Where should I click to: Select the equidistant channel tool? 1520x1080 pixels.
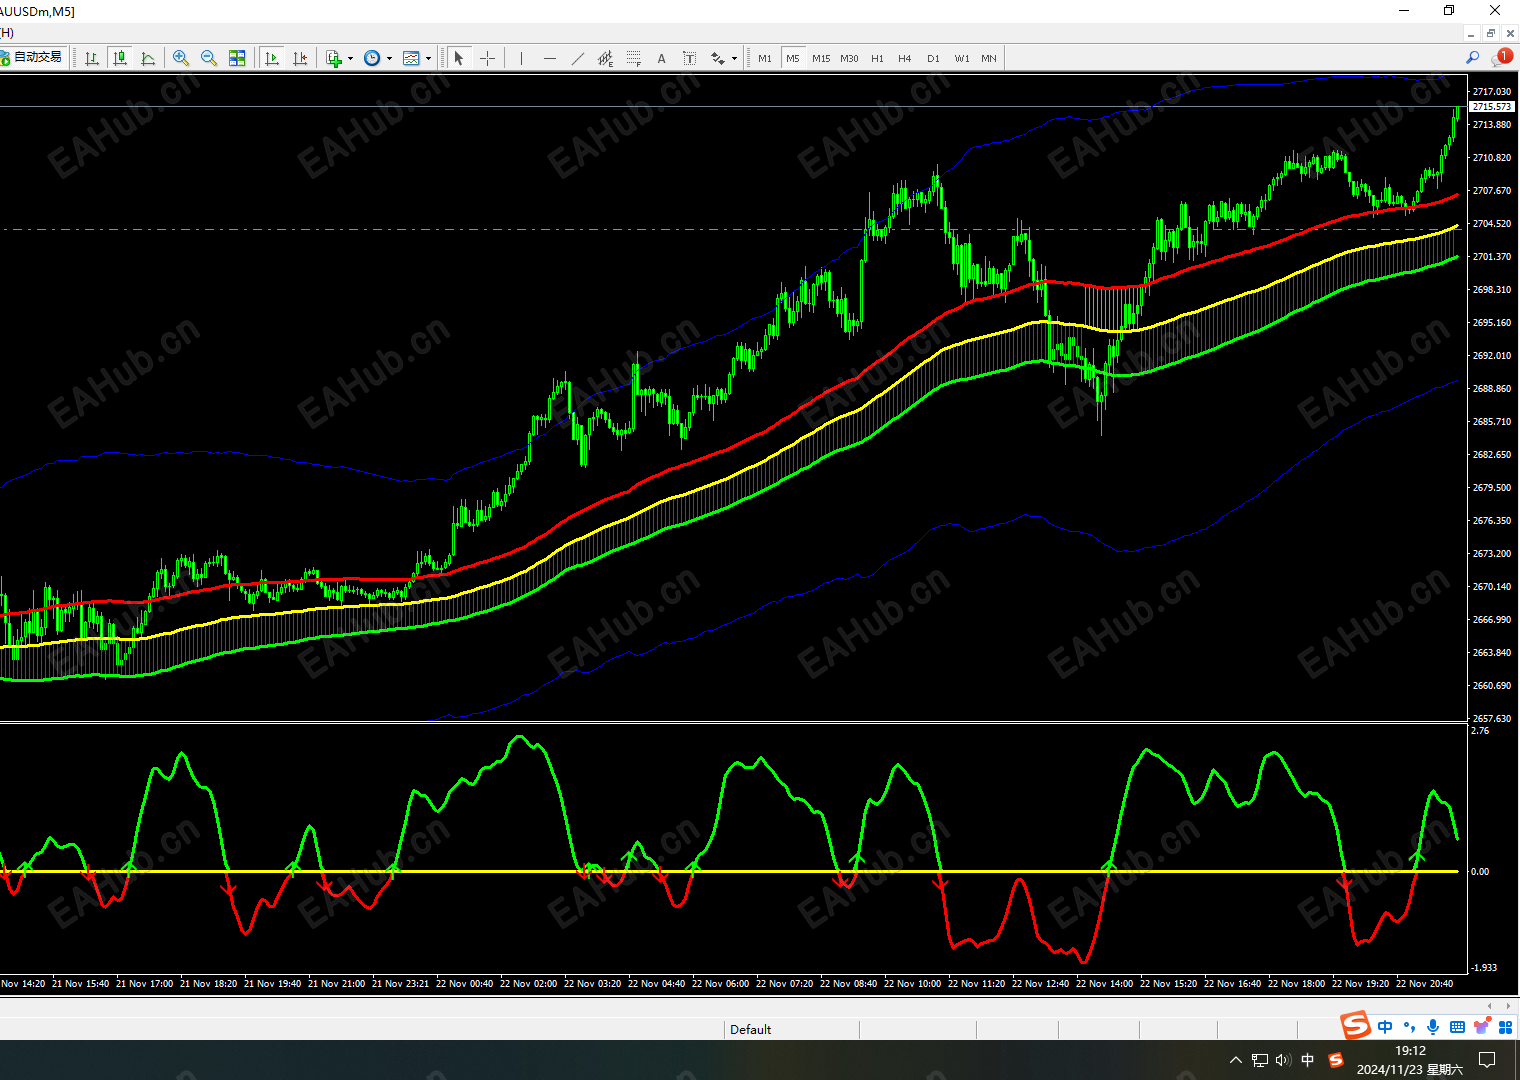coord(605,58)
